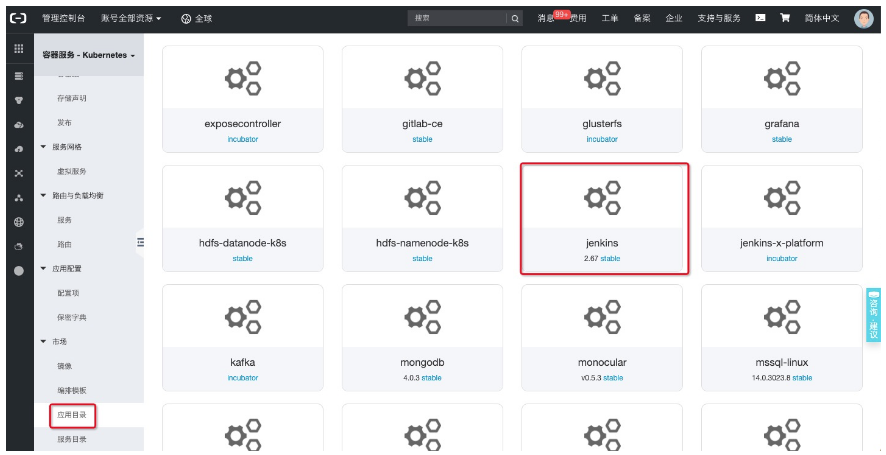Click the solid circle icon in left rail
This screenshot has width=886, height=455.
tap(19, 271)
